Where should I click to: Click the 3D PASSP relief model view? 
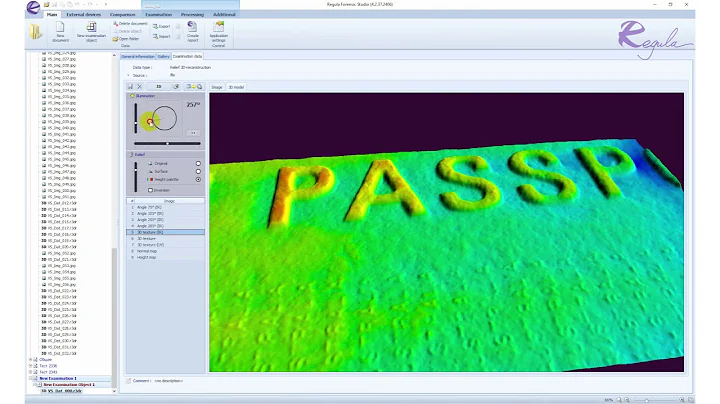446,232
